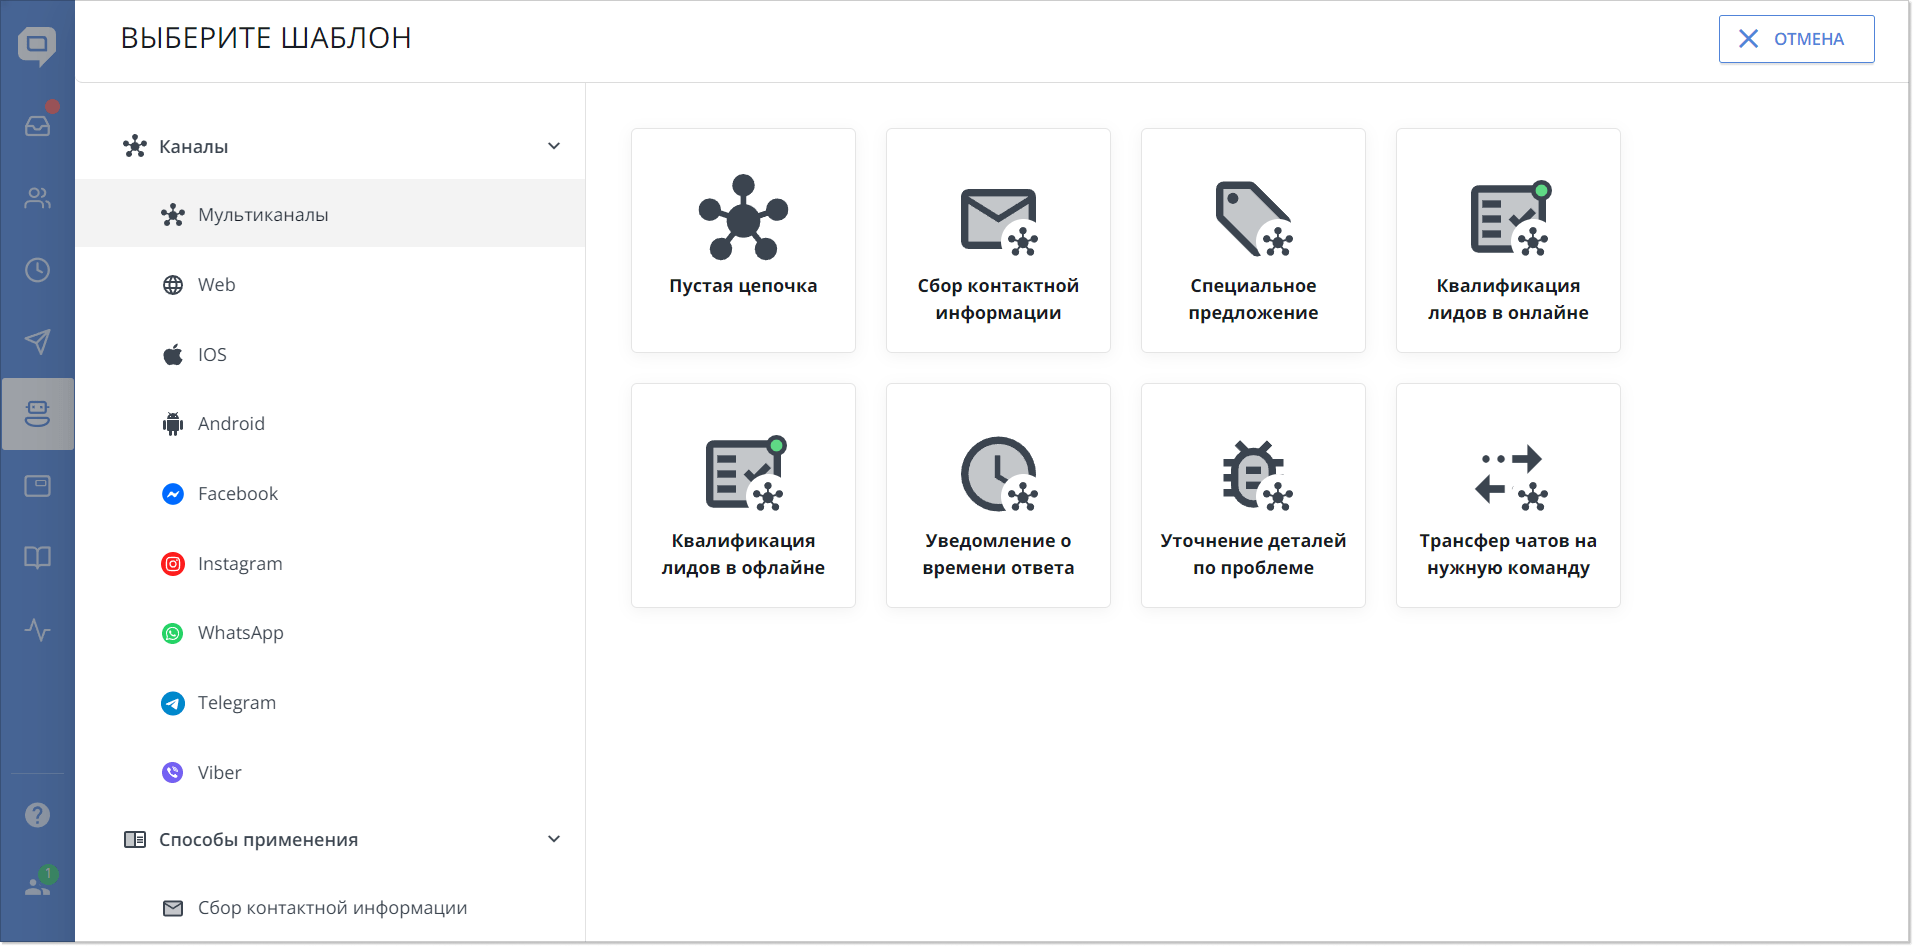This screenshot has height=946, width=1913.
Task: Open the inbox sidebar icon
Action: (37, 125)
